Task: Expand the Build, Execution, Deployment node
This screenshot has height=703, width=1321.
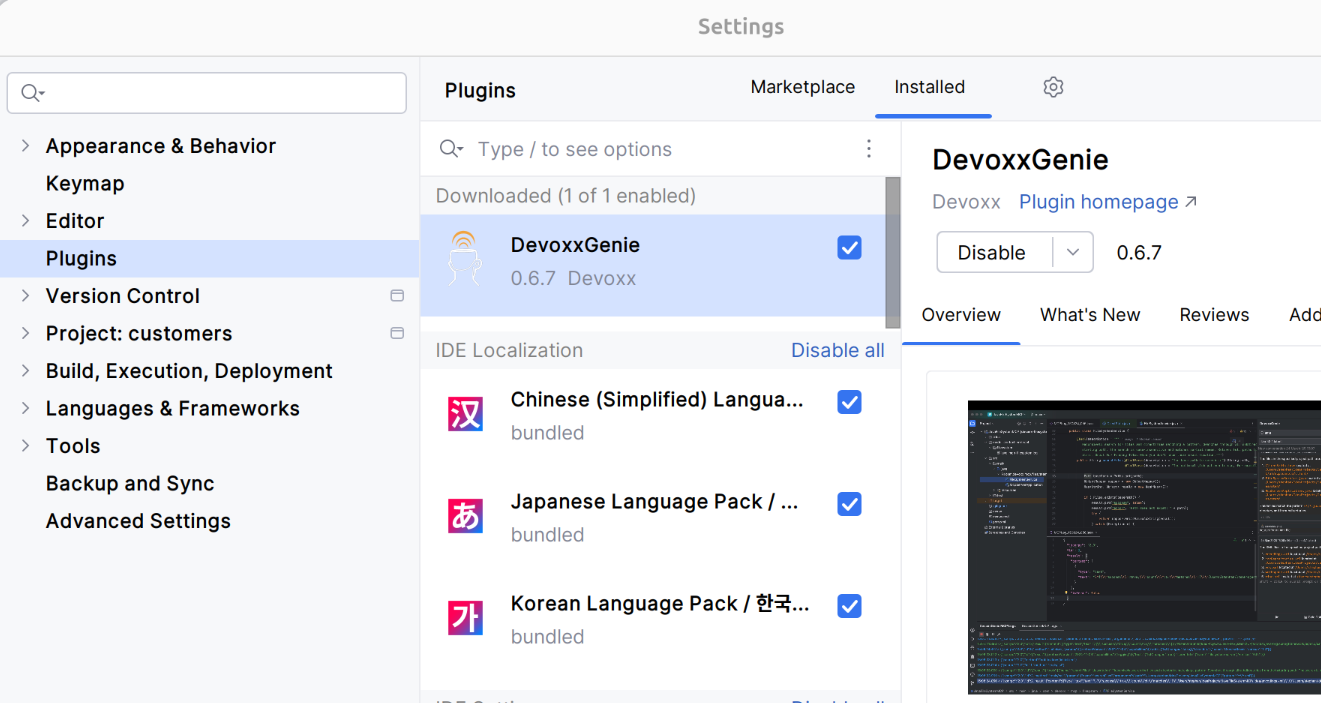Action: tap(25, 371)
